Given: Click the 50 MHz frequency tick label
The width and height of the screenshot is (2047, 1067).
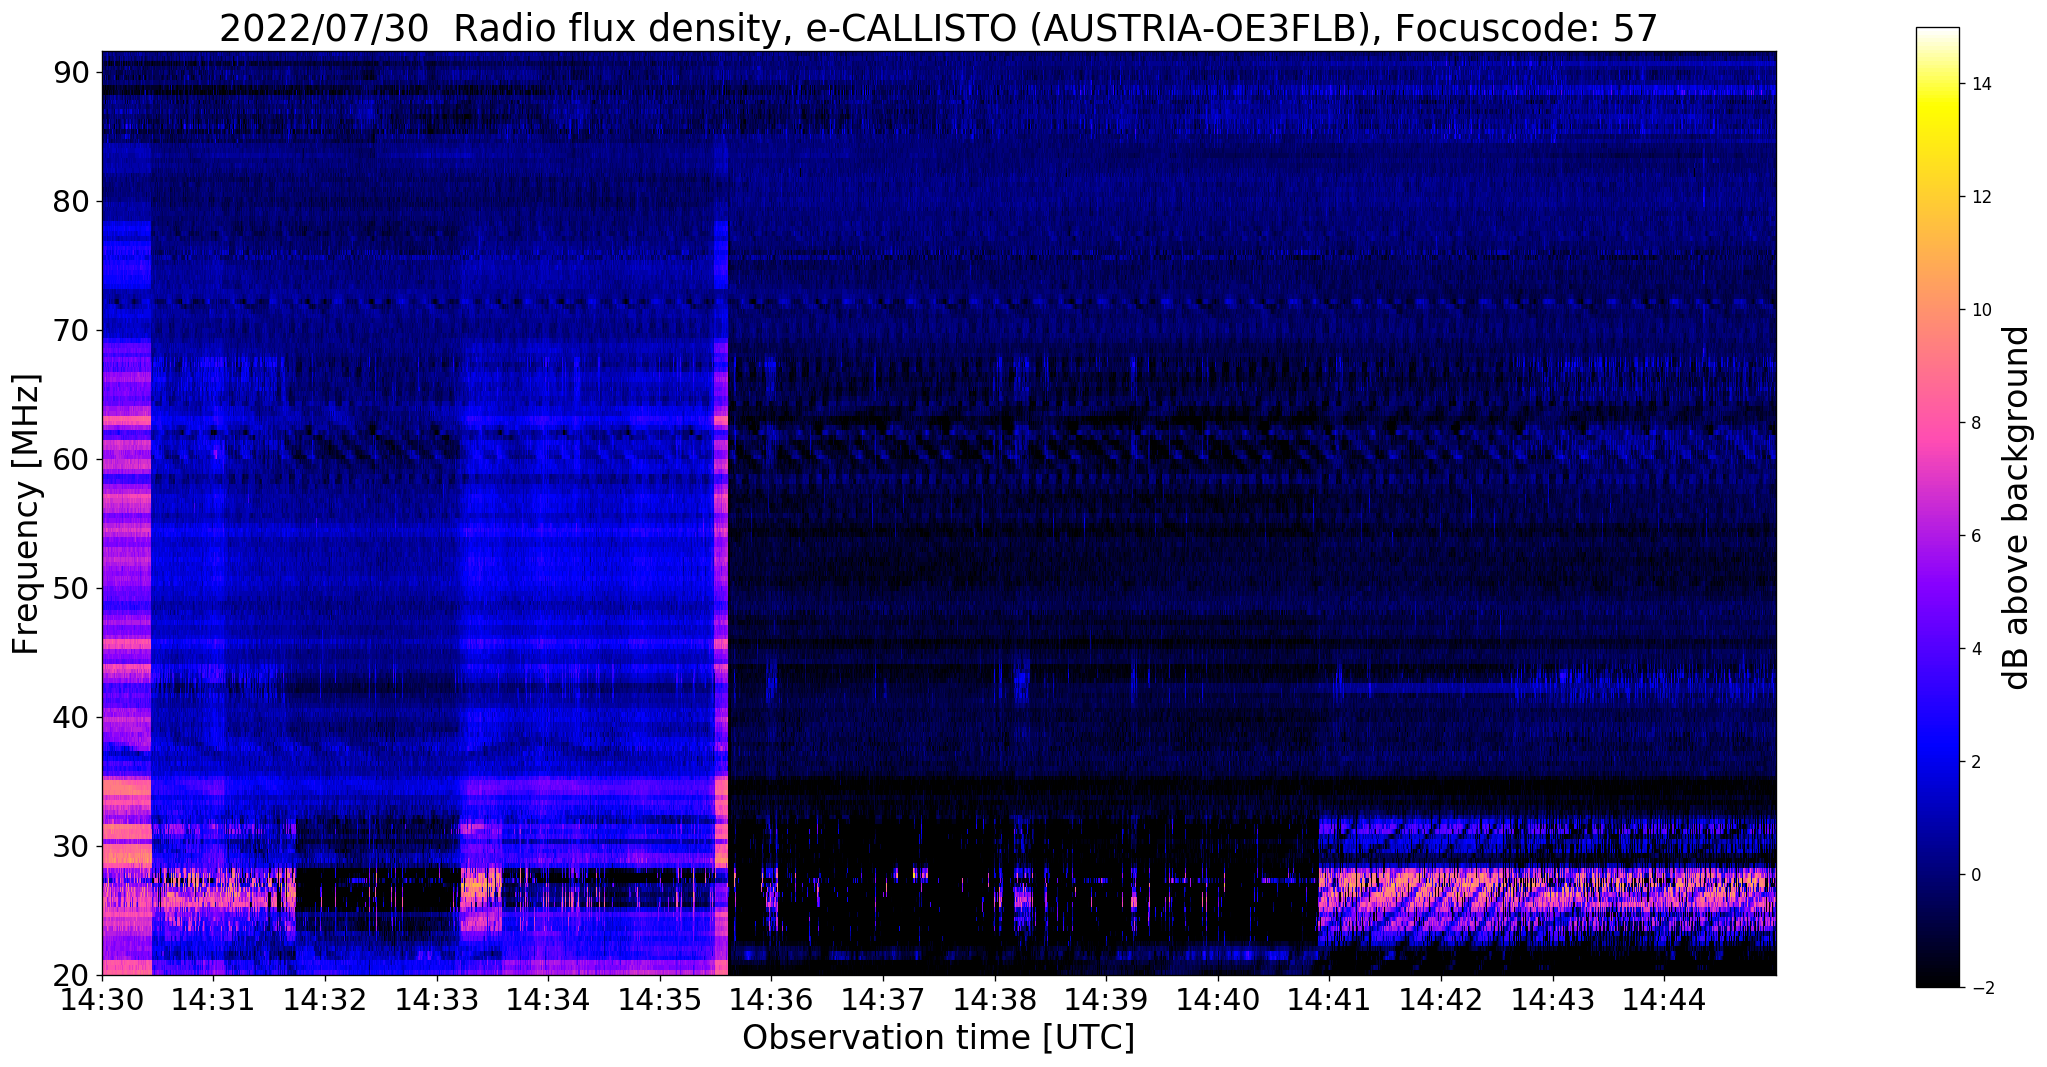Looking at the screenshot, I should pyautogui.click(x=70, y=589).
